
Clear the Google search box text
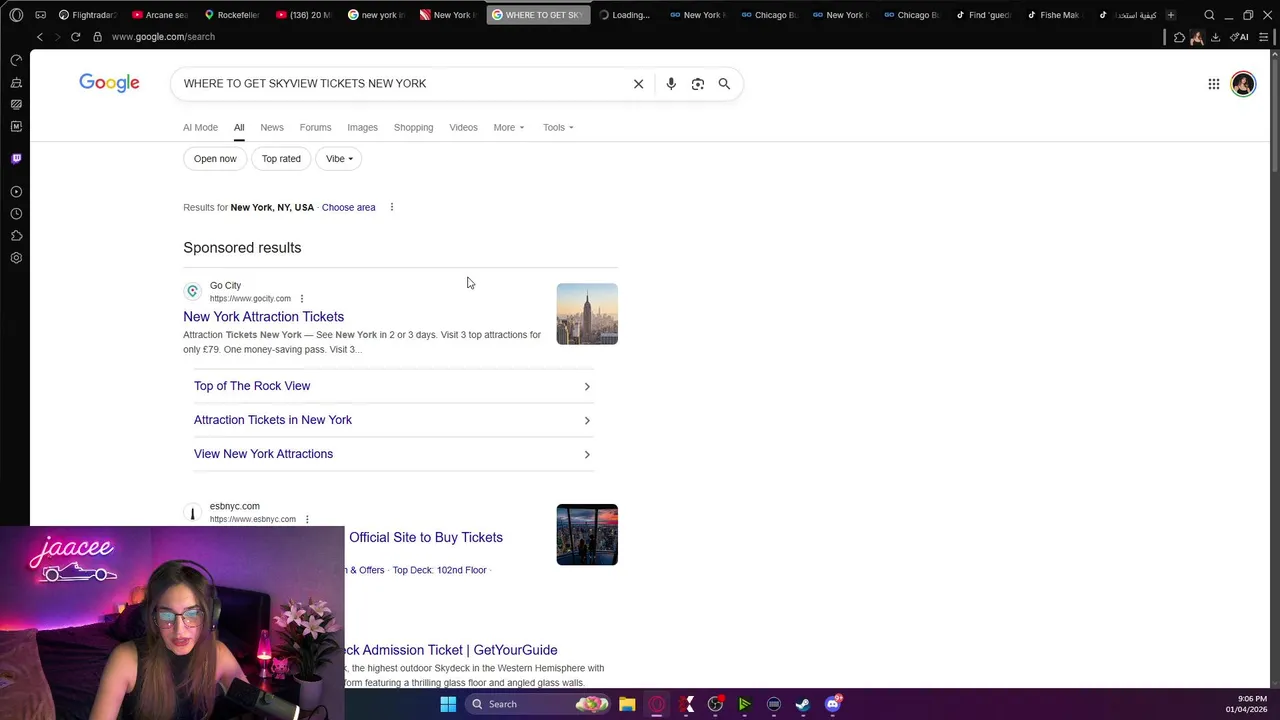pos(638,84)
